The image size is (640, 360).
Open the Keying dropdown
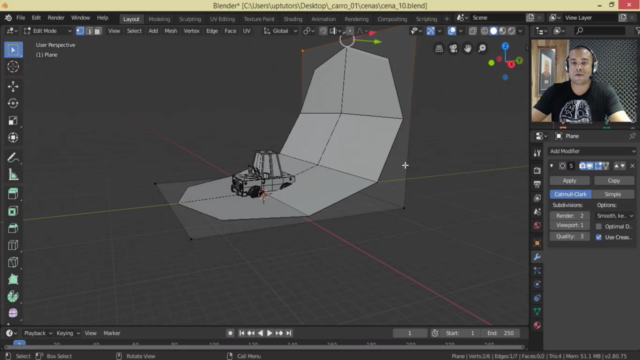(68, 333)
